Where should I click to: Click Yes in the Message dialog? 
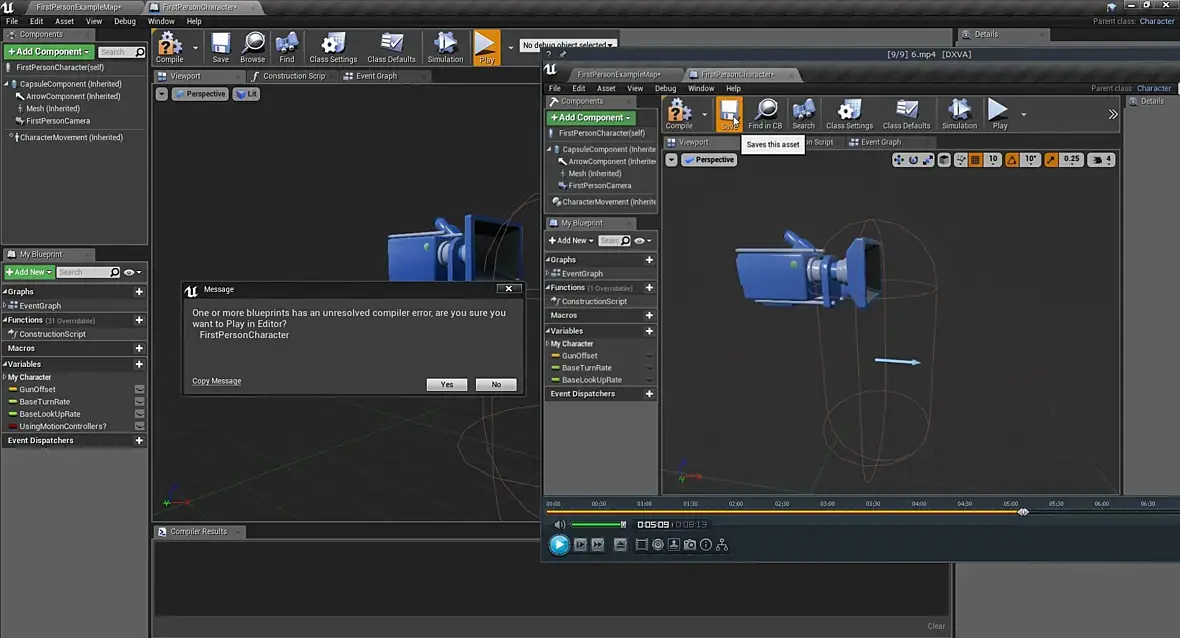pos(446,385)
